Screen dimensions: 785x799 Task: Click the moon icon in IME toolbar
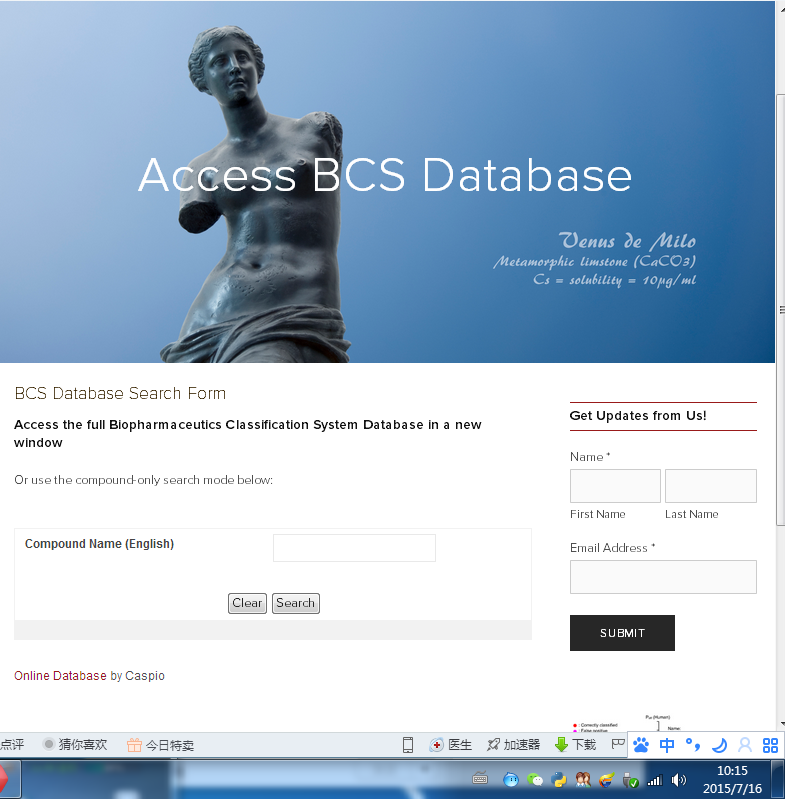719,745
